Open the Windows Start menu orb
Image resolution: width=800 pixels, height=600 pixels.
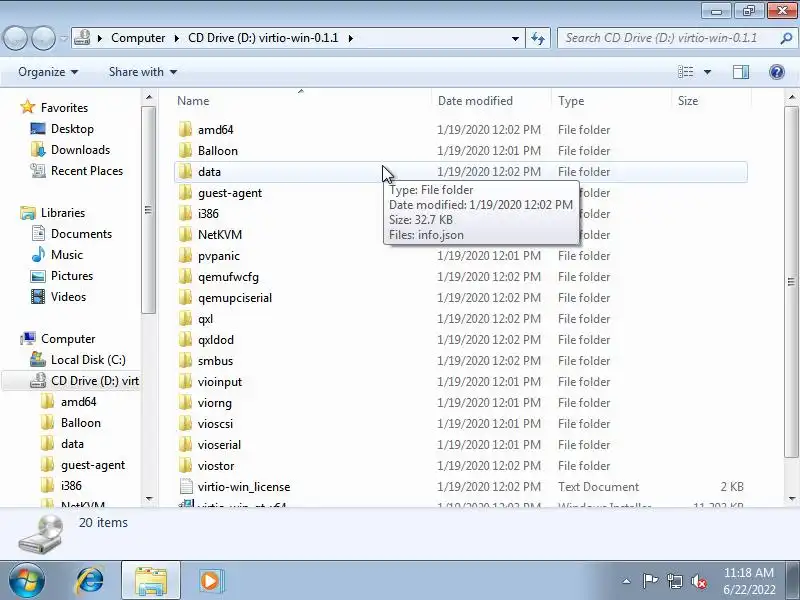[27, 581]
